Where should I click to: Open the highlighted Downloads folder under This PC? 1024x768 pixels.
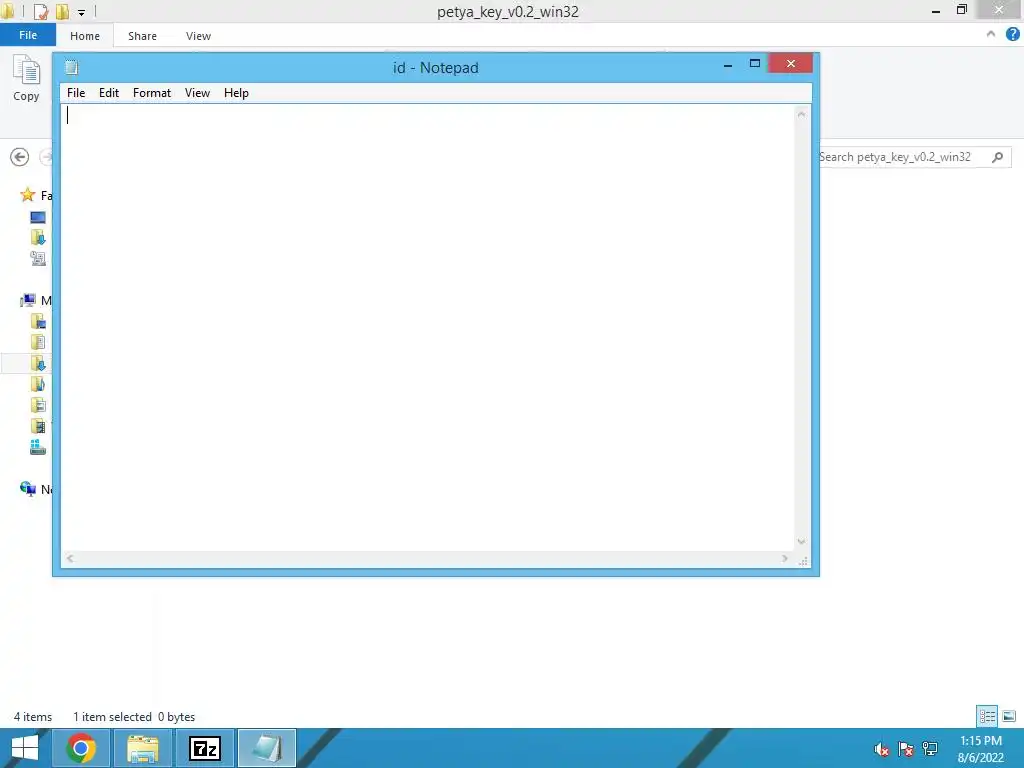coord(38,363)
